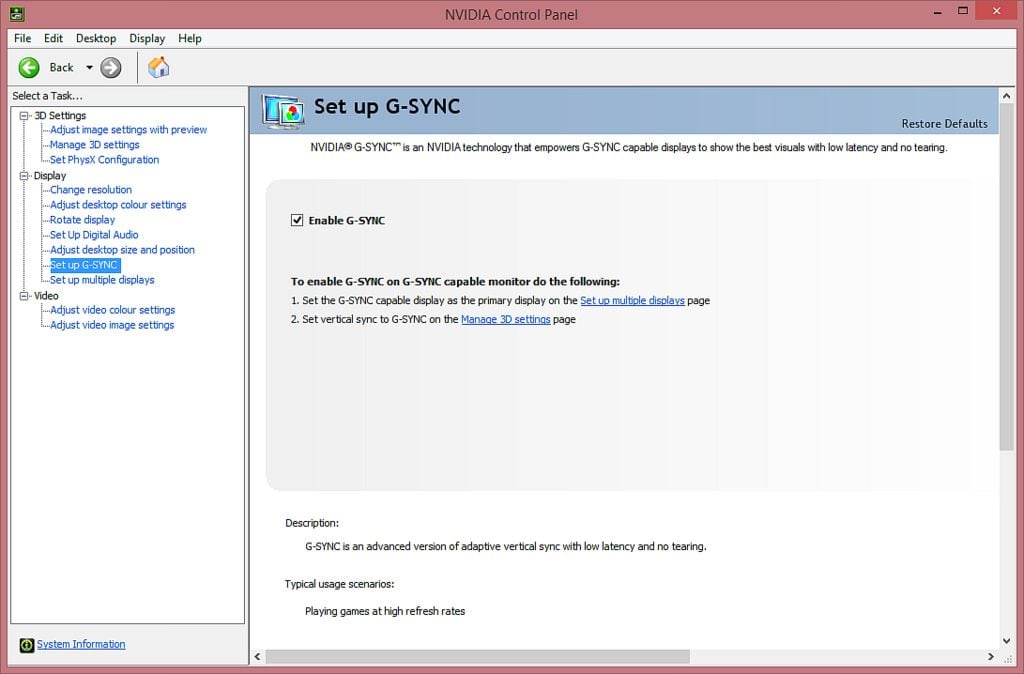Open the Desktop menu
The image size is (1024, 674).
tap(96, 39)
